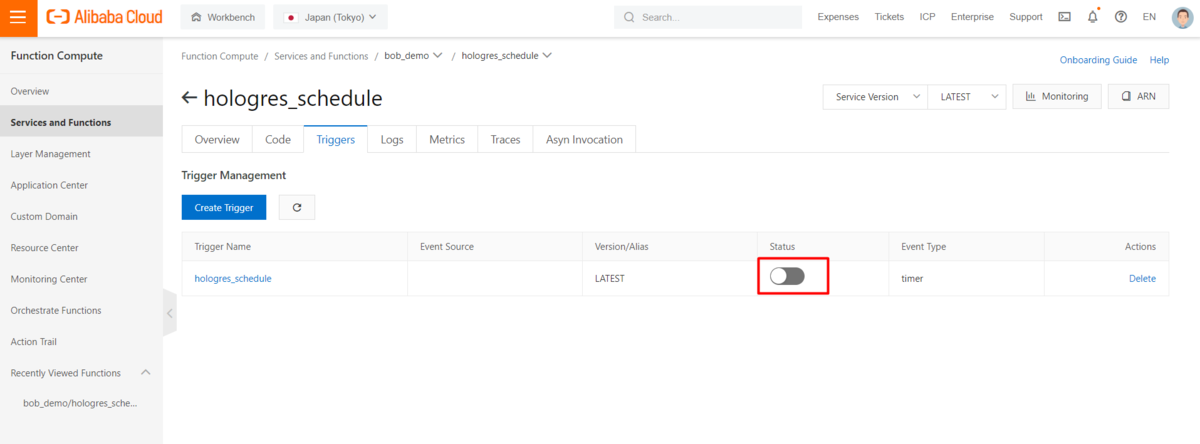Open Layer Management in sidebar
1200x444 pixels.
(x=81, y=154)
